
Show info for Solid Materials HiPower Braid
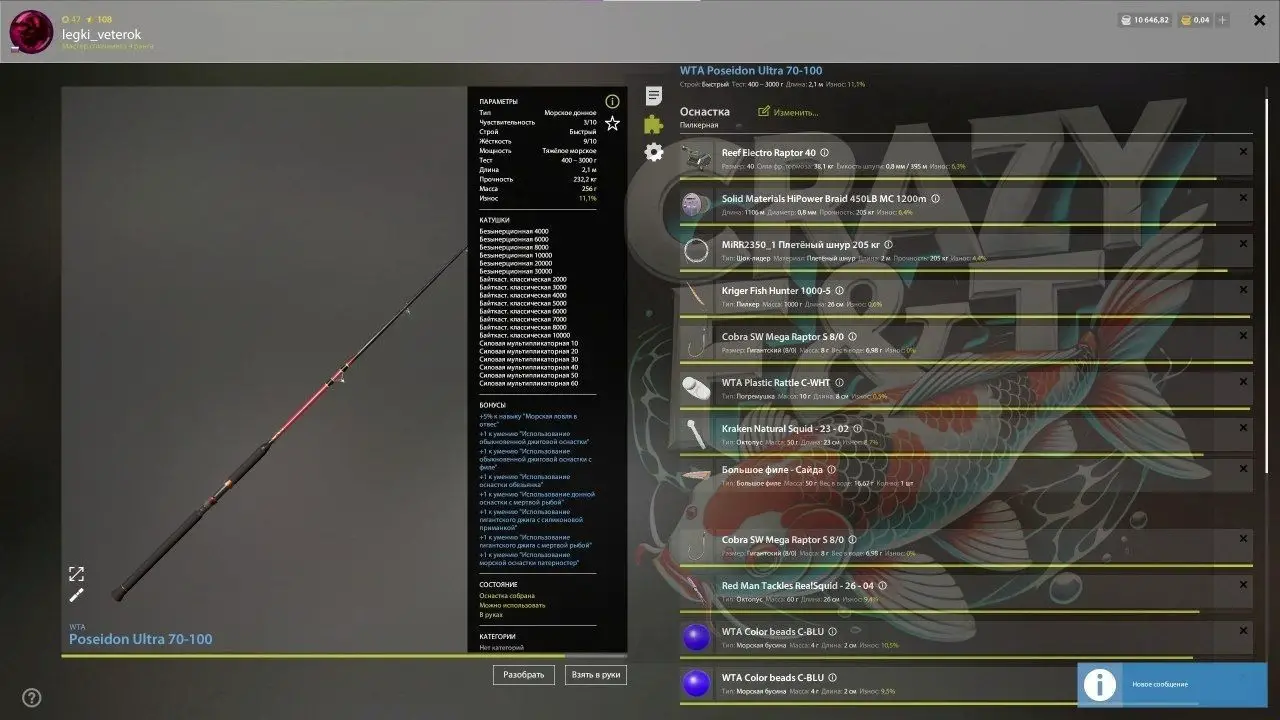[x=935, y=199]
